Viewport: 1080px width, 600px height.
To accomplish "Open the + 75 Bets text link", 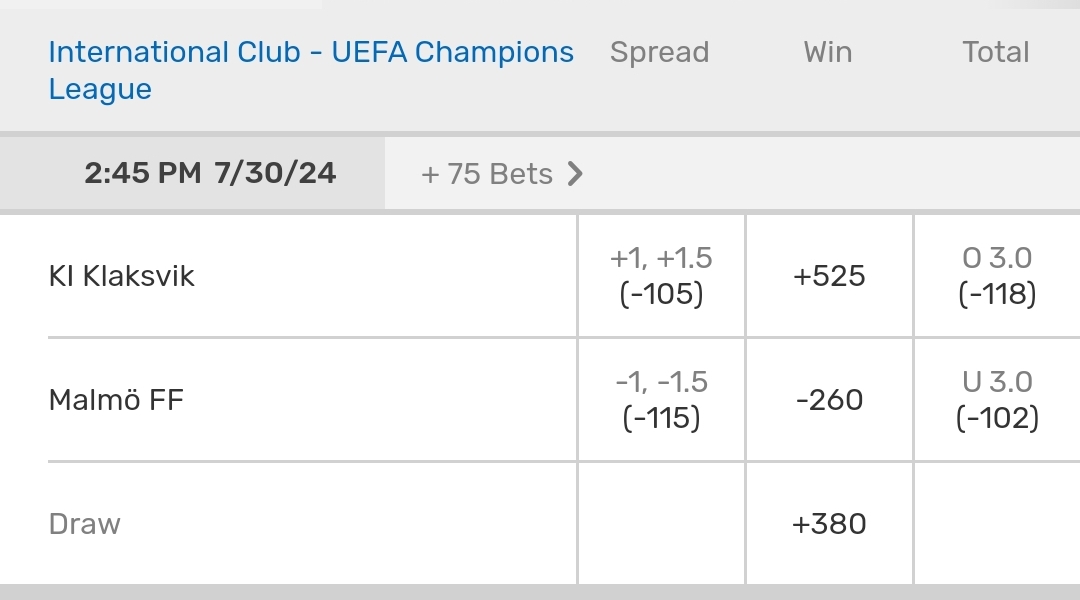I will click(x=487, y=174).
